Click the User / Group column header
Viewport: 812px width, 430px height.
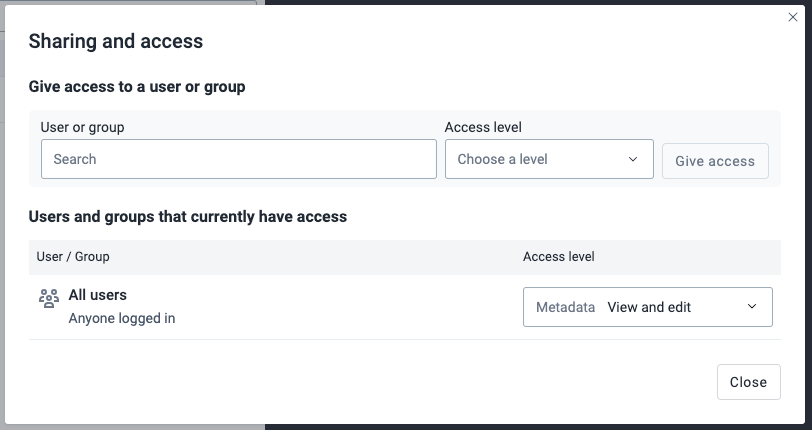tap(73, 257)
